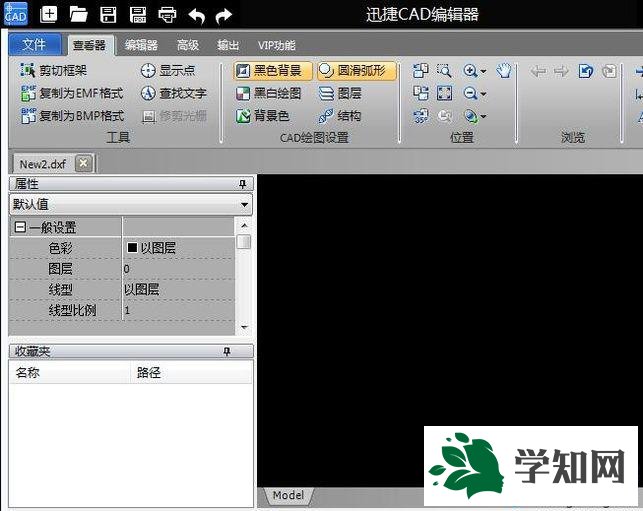Click the blue document icon in 浏览 group
643x511 pixels.
click(586, 71)
